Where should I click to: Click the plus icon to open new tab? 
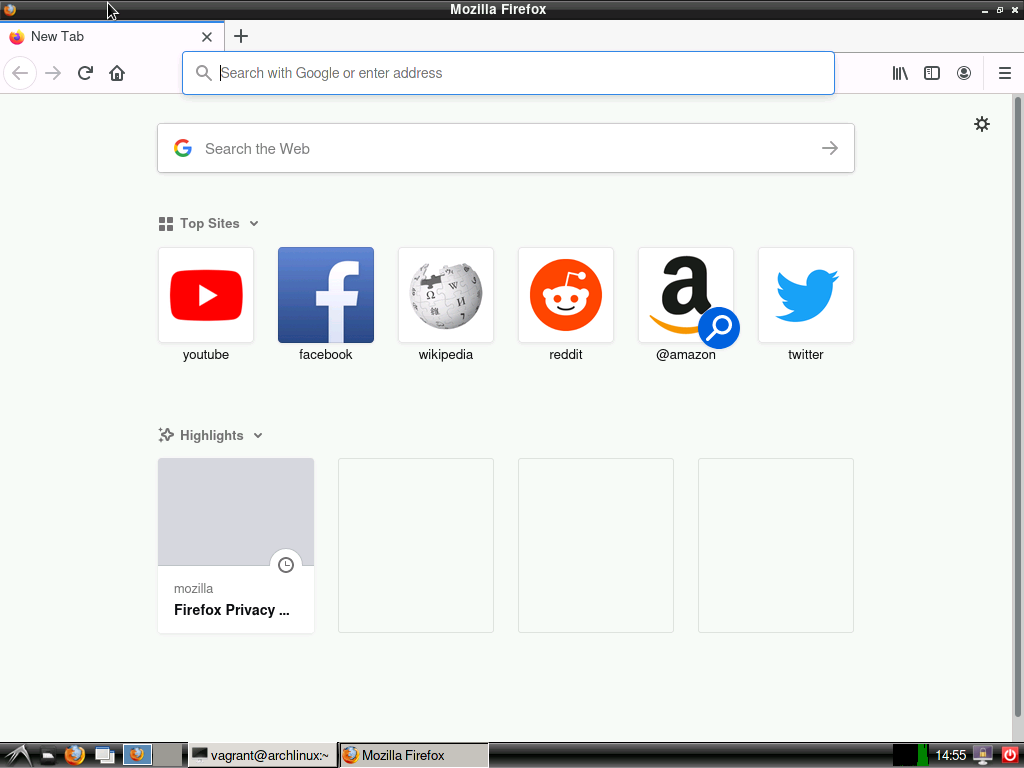click(240, 36)
